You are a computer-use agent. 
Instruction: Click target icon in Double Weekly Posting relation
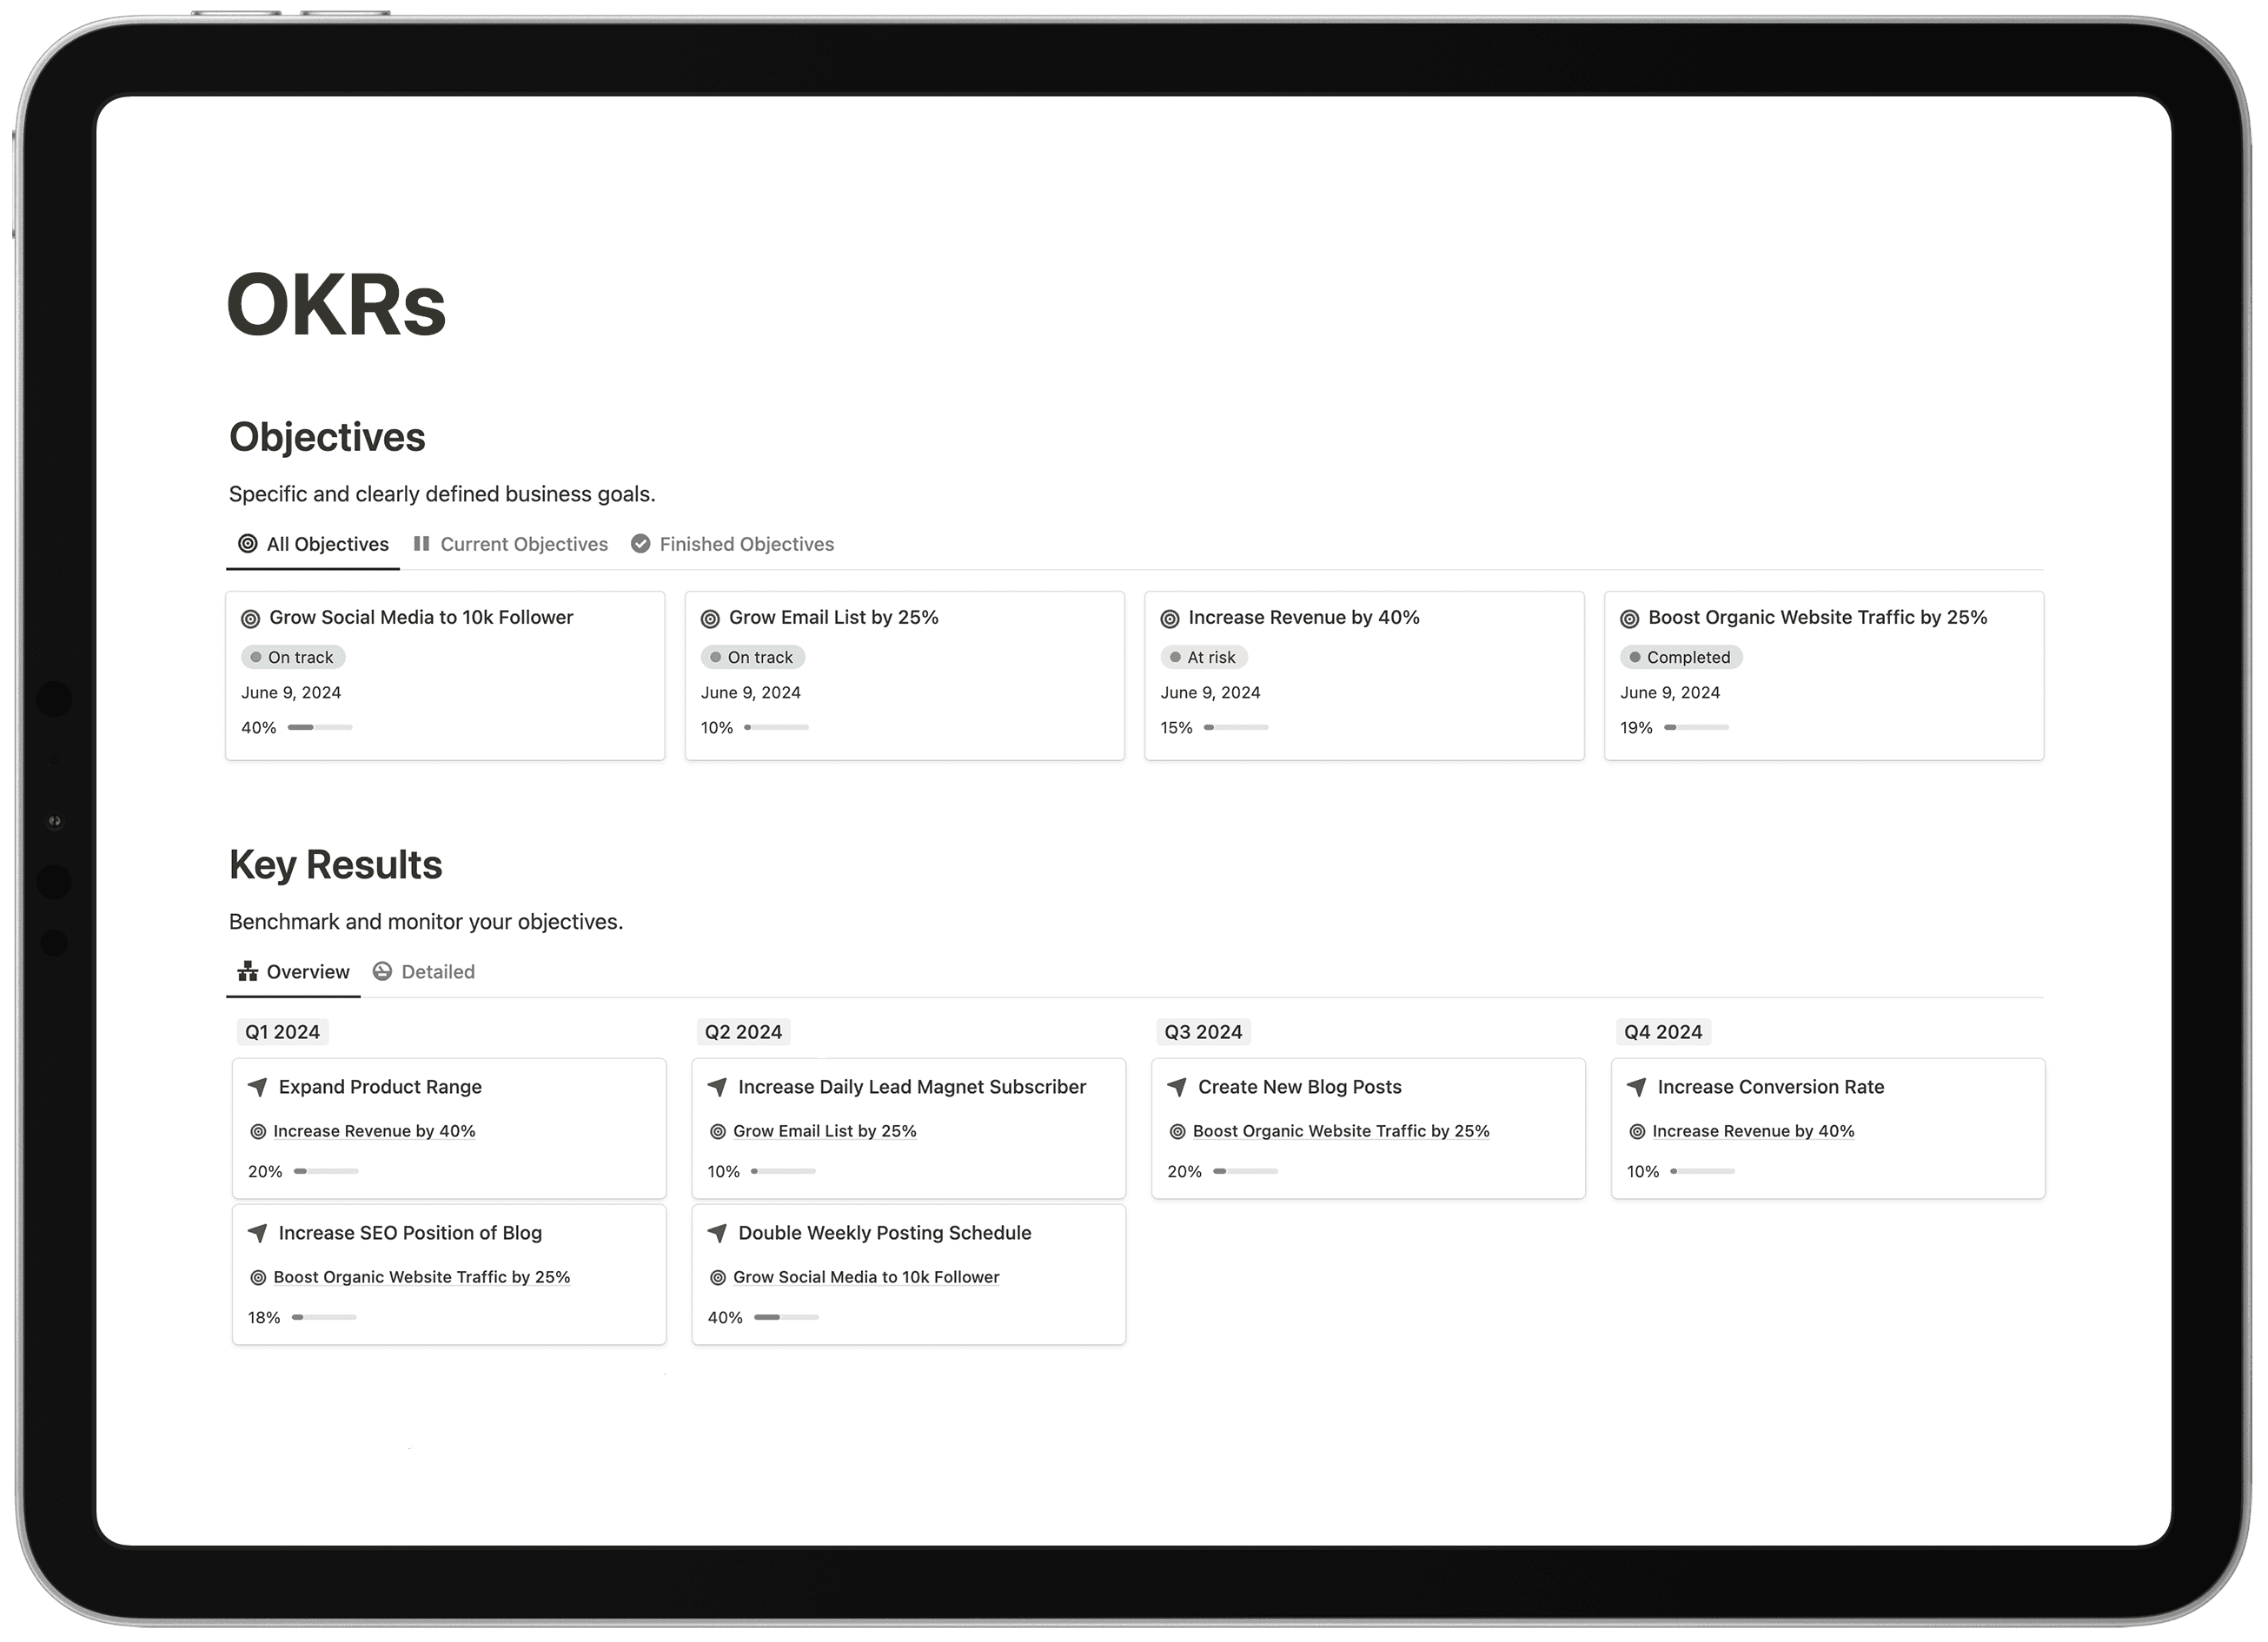[x=718, y=1278]
